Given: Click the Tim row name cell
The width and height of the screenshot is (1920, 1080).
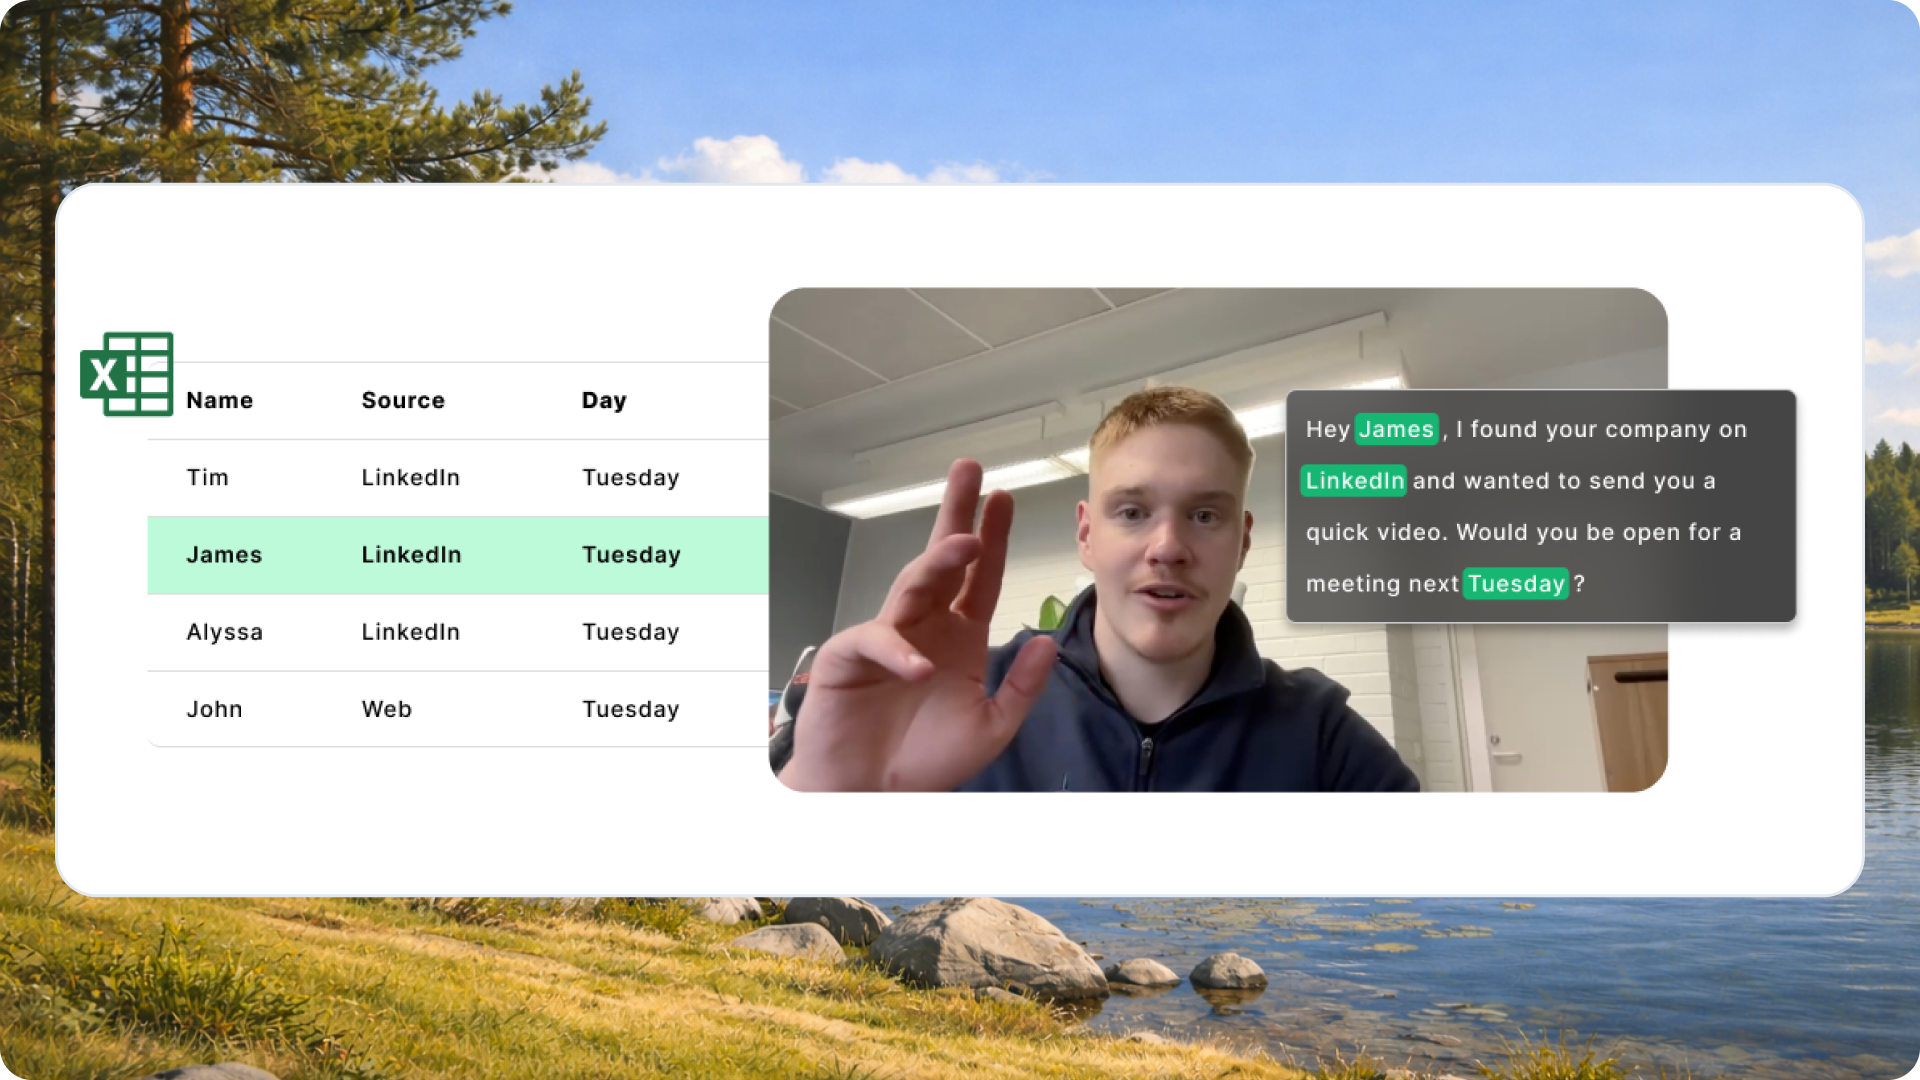Looking at the screenshot, I should pyautogui.click(x=207, y=477).
